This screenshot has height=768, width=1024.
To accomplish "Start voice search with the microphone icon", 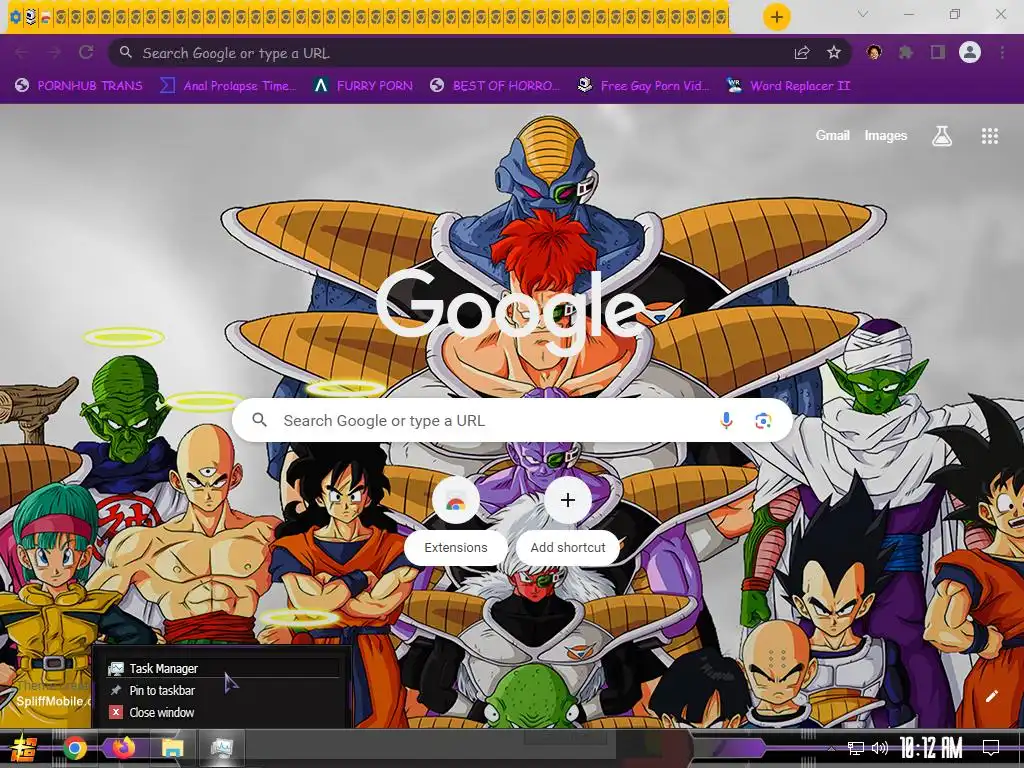I will [726, 421].
